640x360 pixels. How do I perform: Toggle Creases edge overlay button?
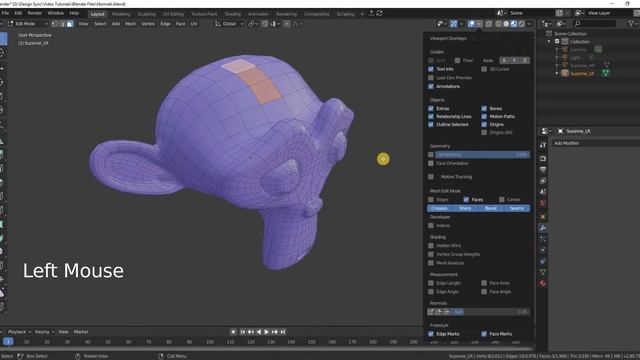440,209
